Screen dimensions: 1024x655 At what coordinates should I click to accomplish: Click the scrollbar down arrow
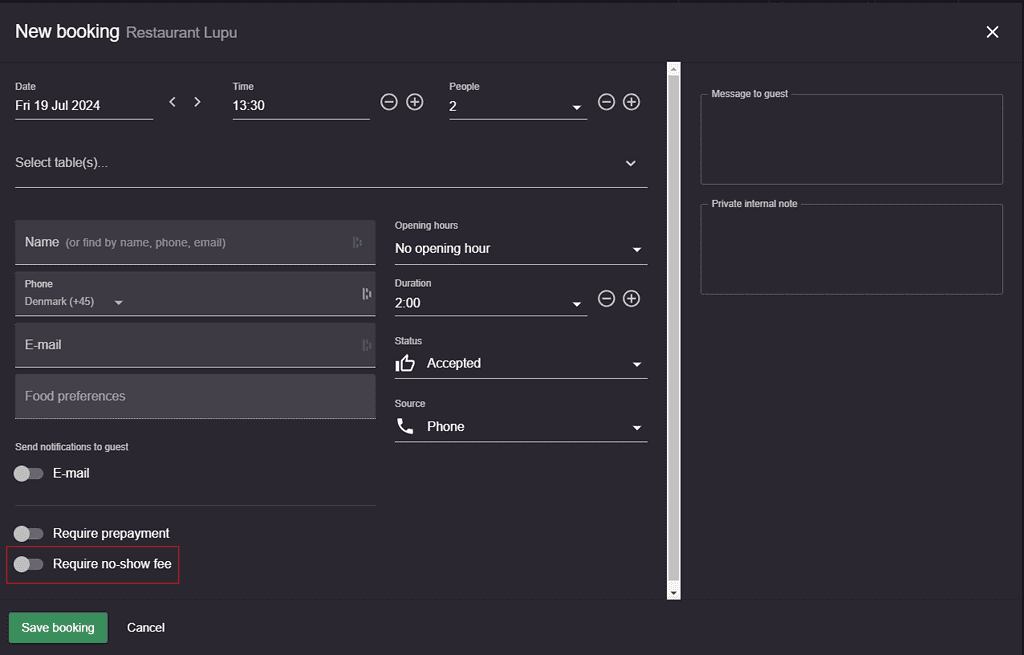pyautogui.click(x=673, y=593)
